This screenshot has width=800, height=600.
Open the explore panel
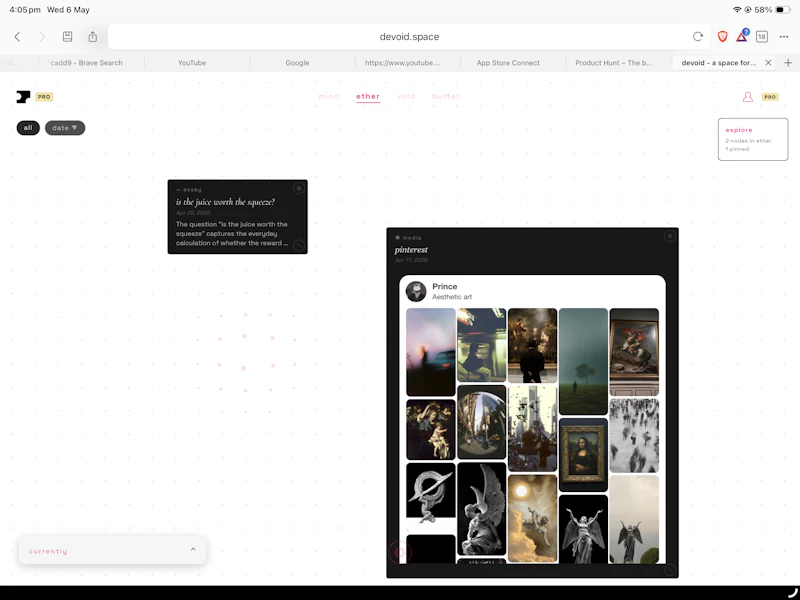point(753,139)
